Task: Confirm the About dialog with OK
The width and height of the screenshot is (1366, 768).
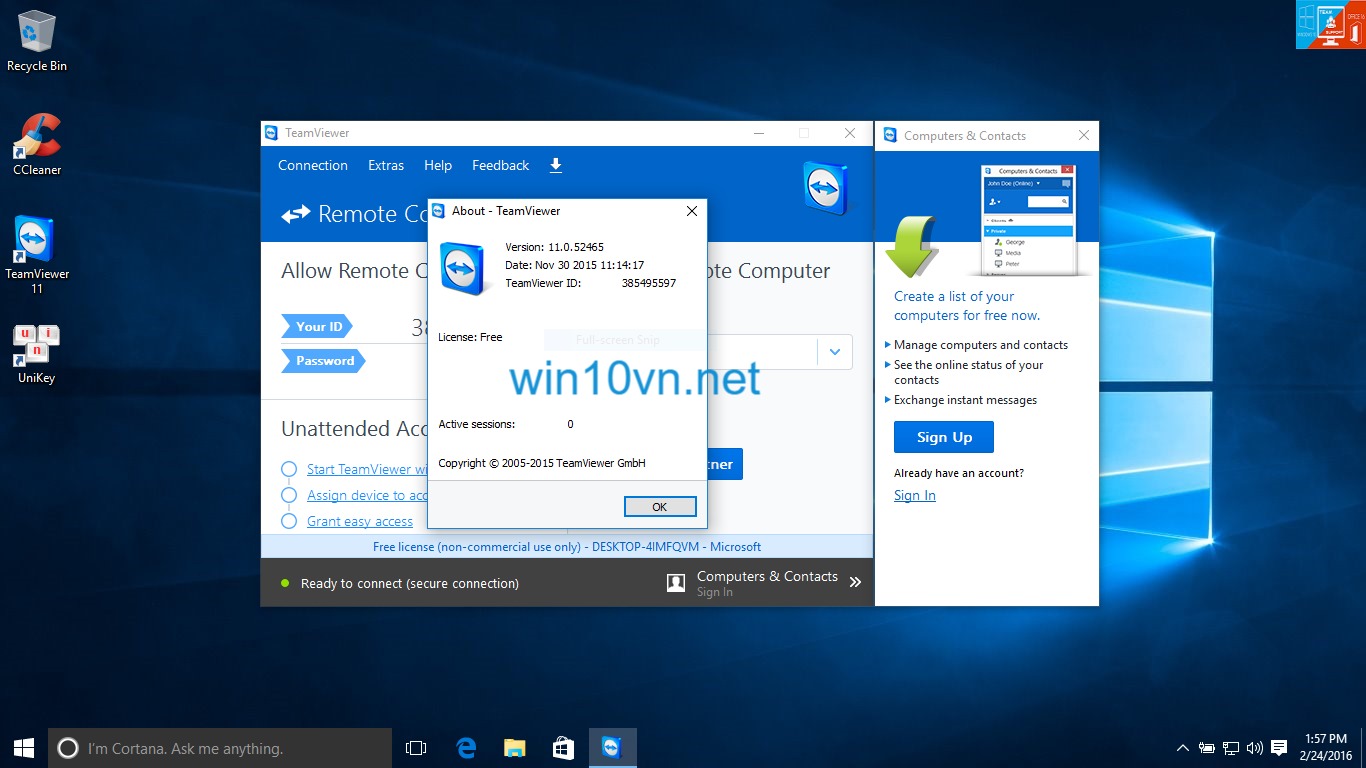Action: (x=660, y=507)
